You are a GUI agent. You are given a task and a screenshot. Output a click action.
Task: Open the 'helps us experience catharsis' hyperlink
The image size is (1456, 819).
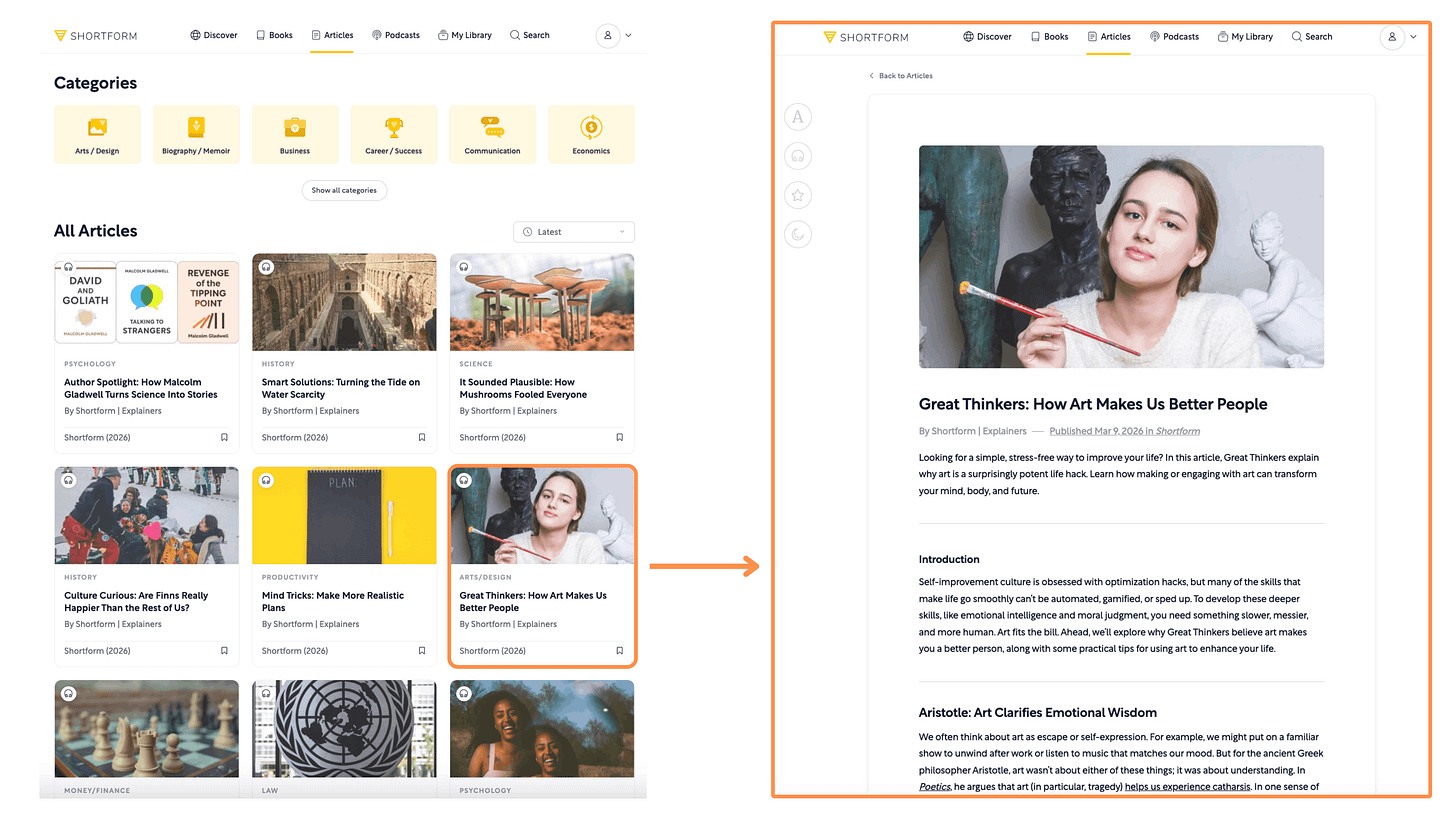[x=1187, y=786]
